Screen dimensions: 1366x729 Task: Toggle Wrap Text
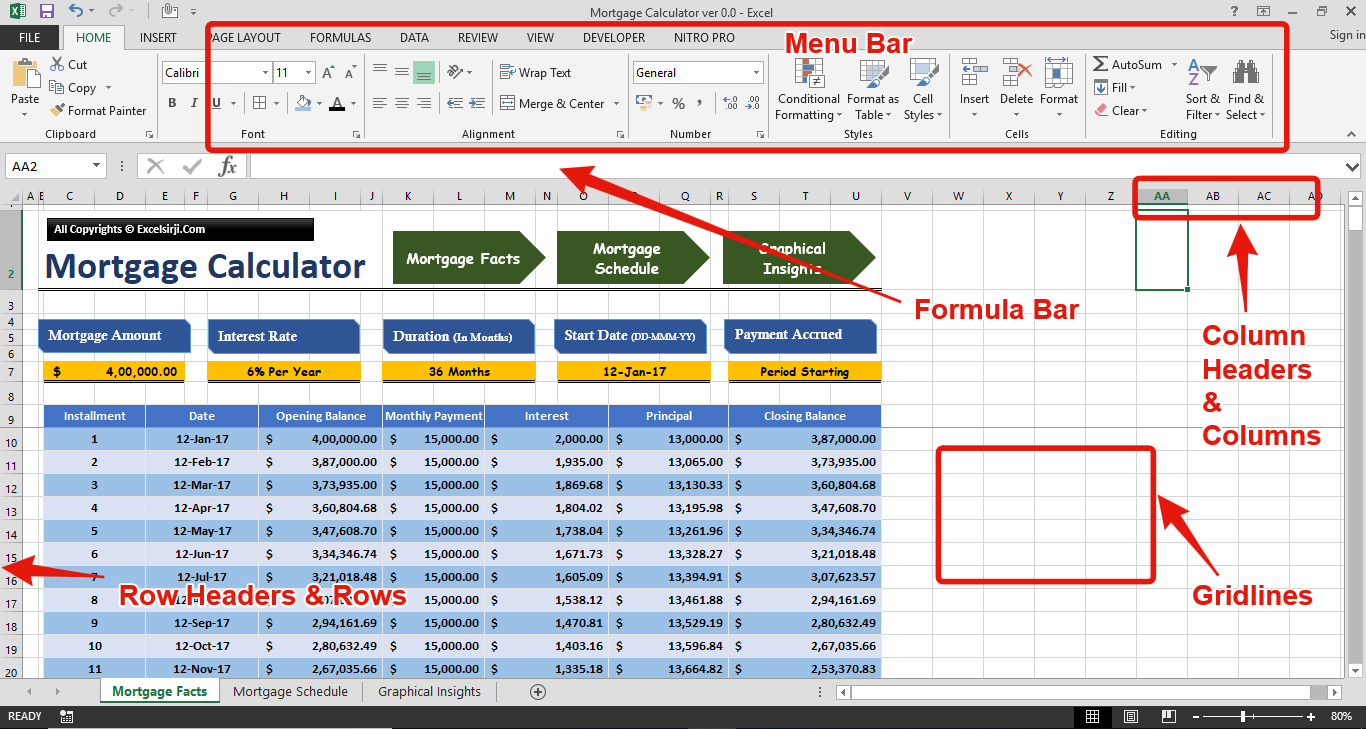[x=535, y=73]
